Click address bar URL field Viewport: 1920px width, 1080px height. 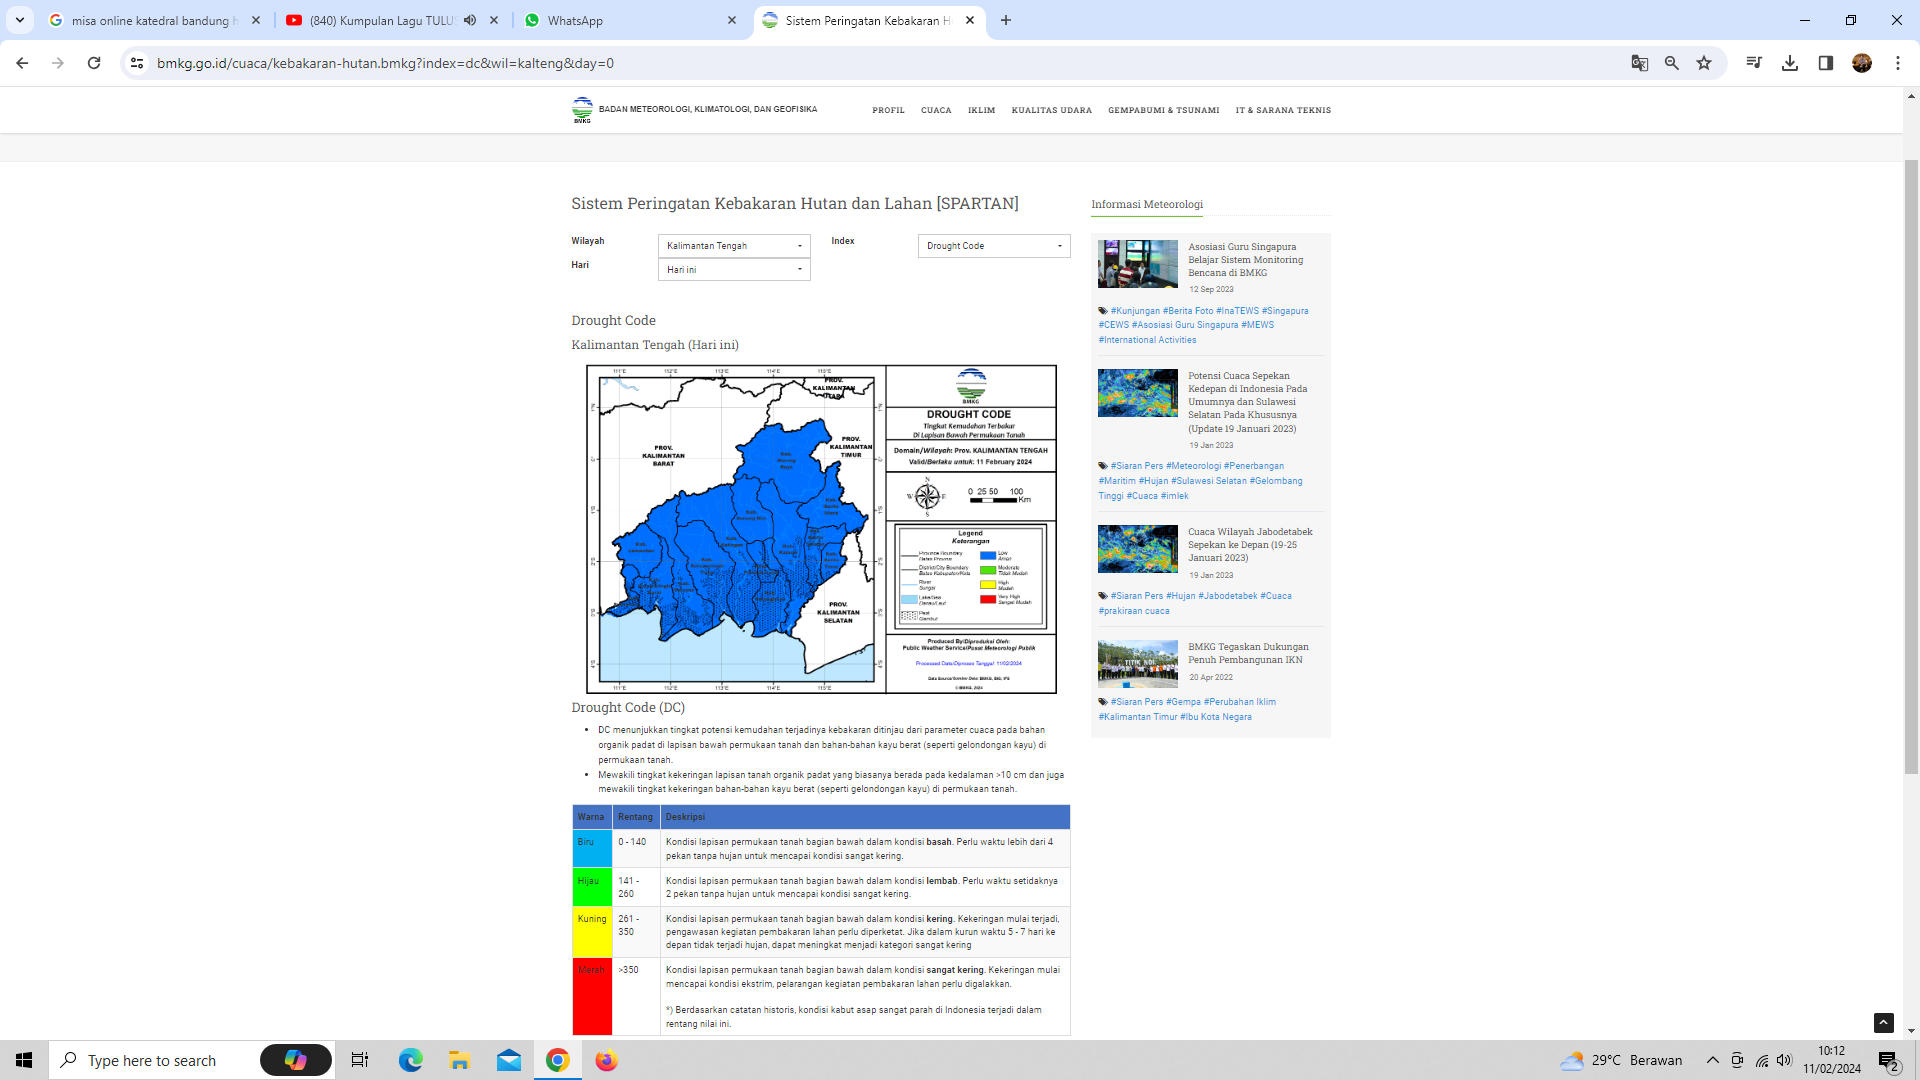pos(880,63)
